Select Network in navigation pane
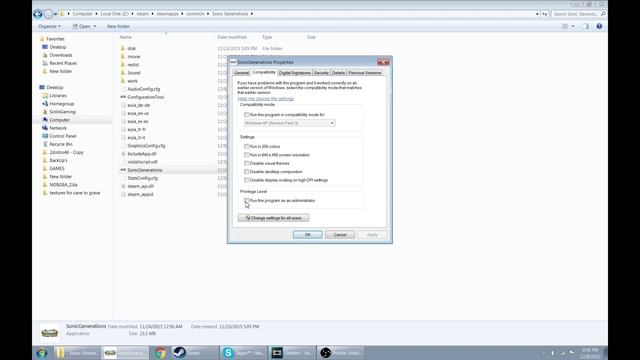Image resolution: width=640 pixels, height=360 pixels. tap(58, 128)
